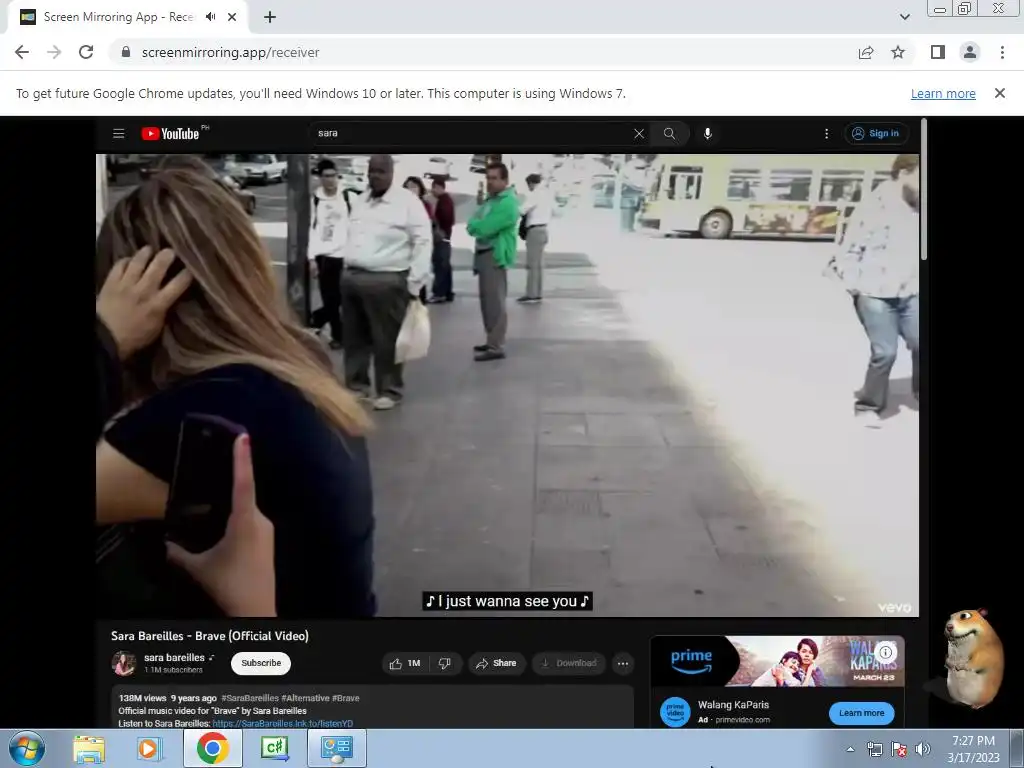
Task: Click the video title Sara Bareilles - Brave
Action: coord(210,635)
